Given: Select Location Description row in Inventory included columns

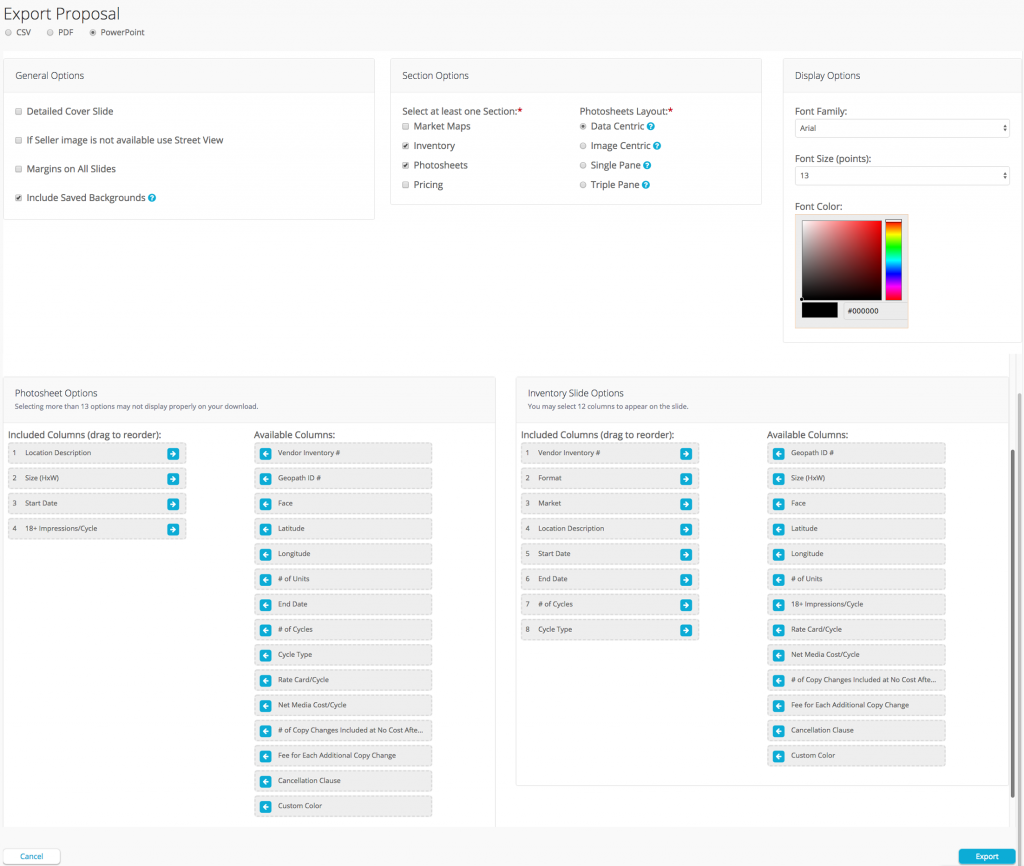Looking at the screenshot, I should click(610, 530).
